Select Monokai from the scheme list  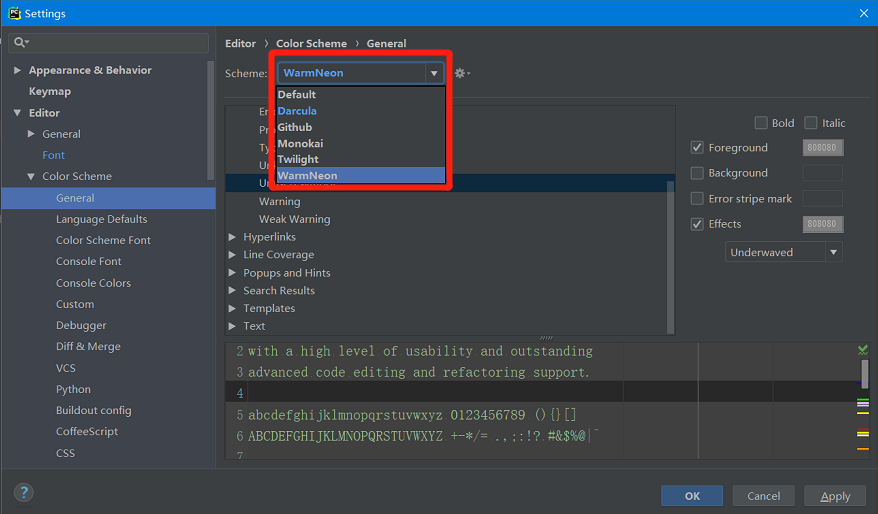(x=300, y=143)
